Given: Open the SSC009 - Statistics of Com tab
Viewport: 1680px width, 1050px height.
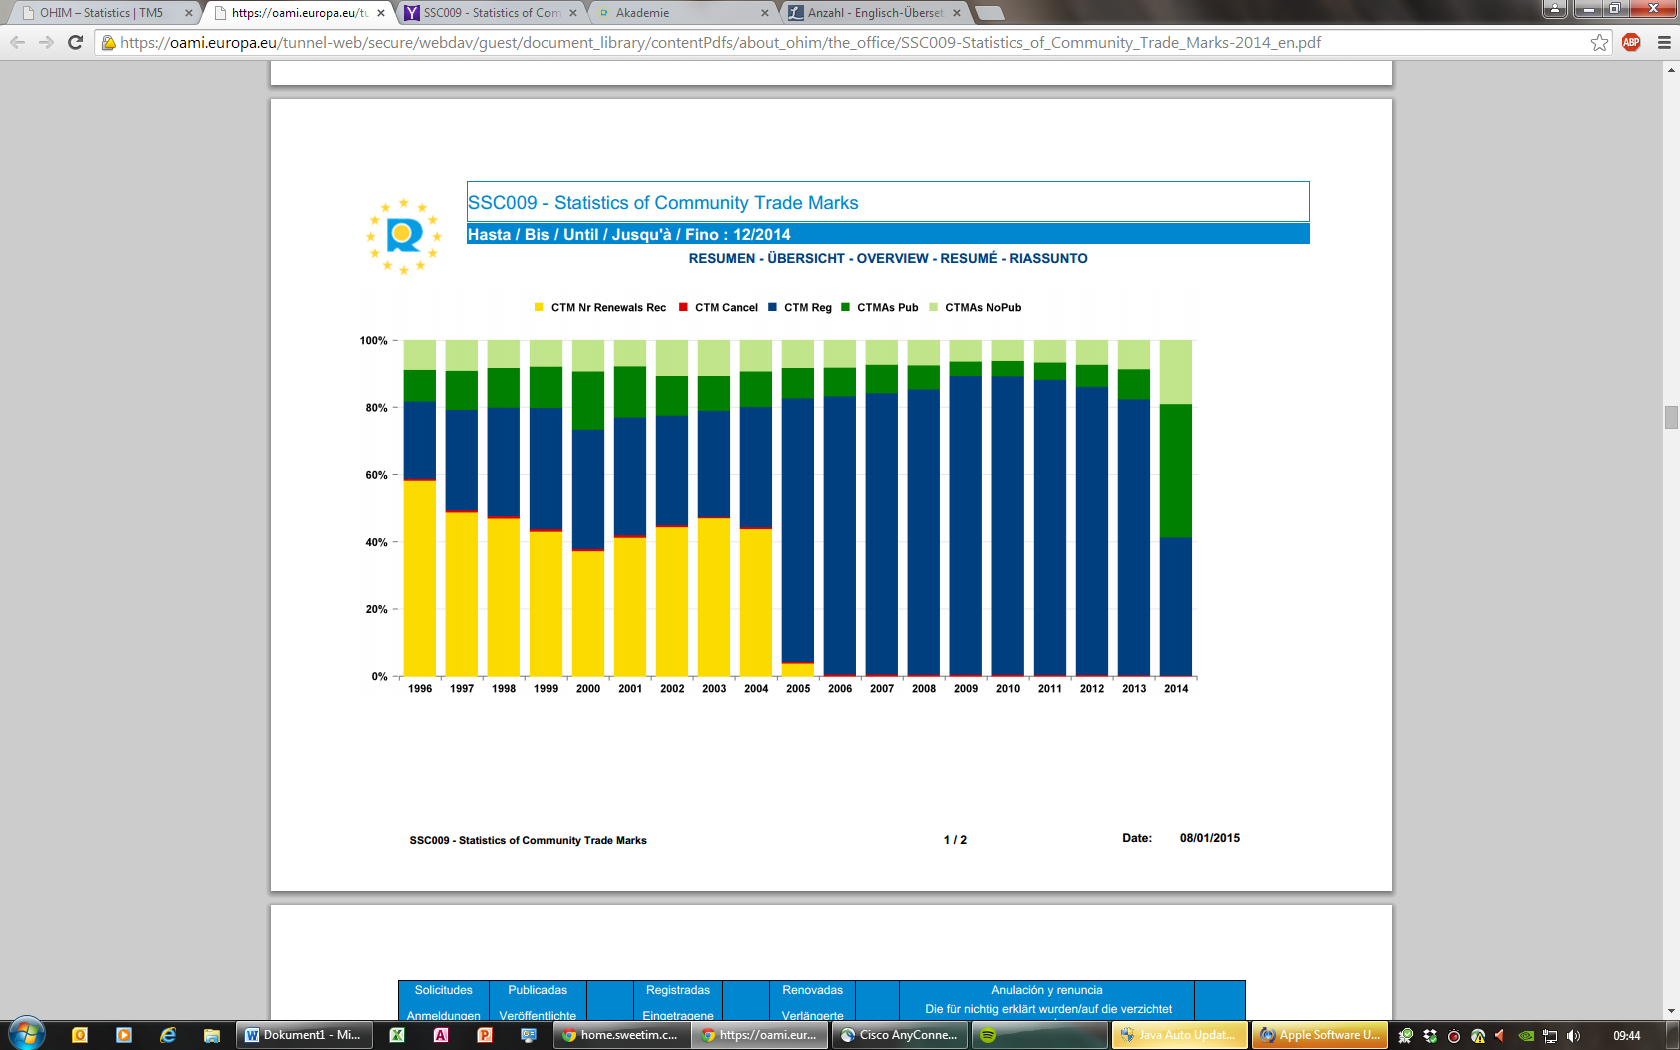Looking at the screenshot, I should 490,13.
